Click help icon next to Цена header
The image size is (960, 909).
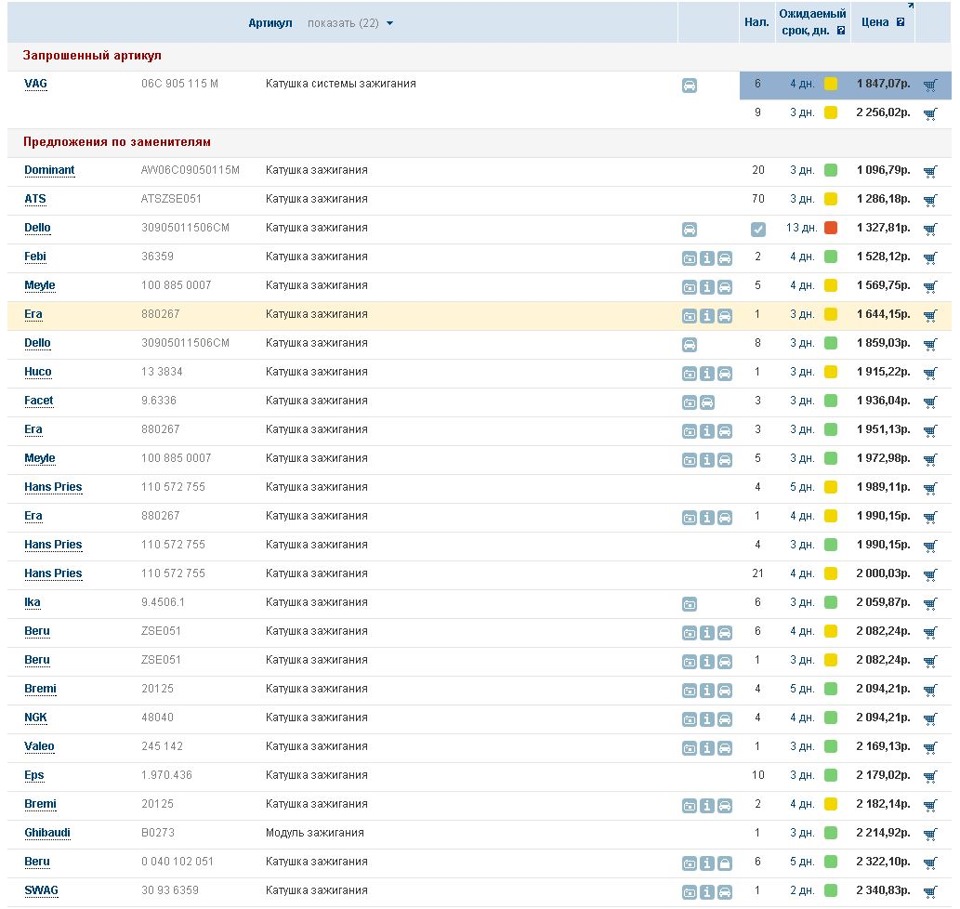point(900,22)
